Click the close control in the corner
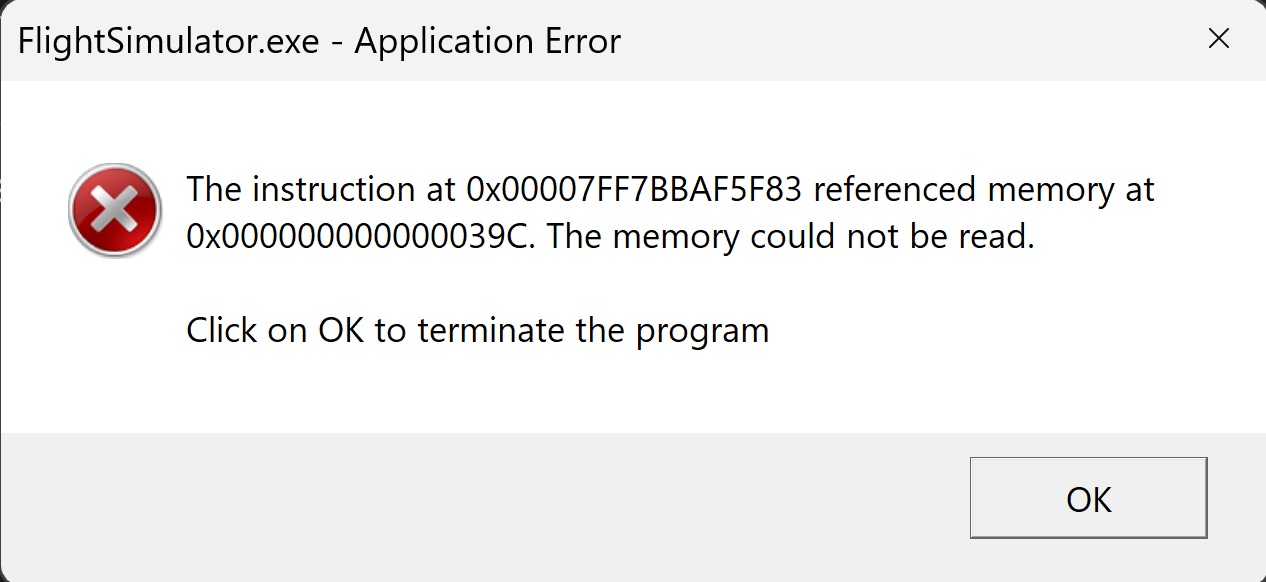 tap(1219, 38)
